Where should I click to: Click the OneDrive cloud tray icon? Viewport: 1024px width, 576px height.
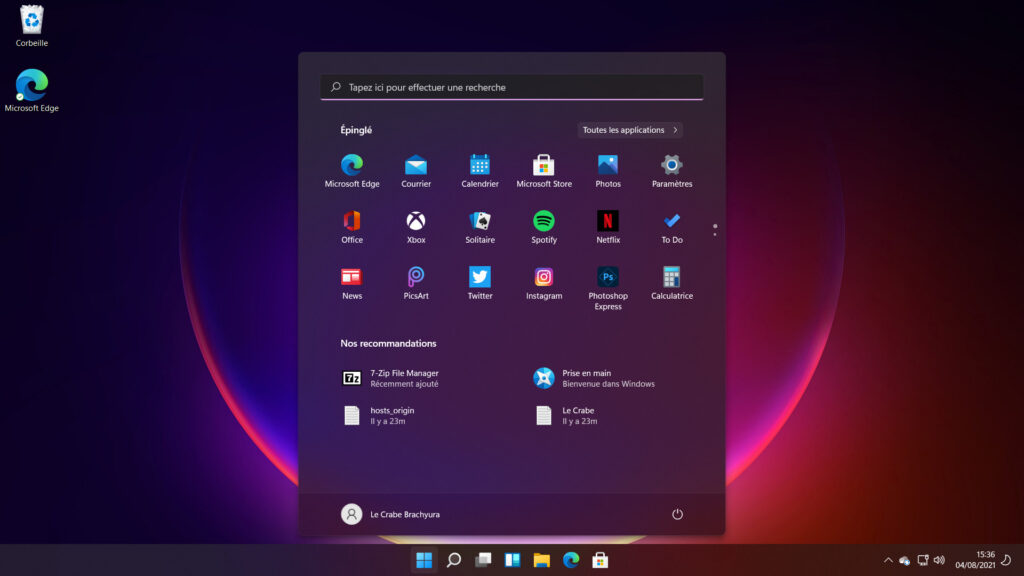pyautogui.click(x=904, y=560)
